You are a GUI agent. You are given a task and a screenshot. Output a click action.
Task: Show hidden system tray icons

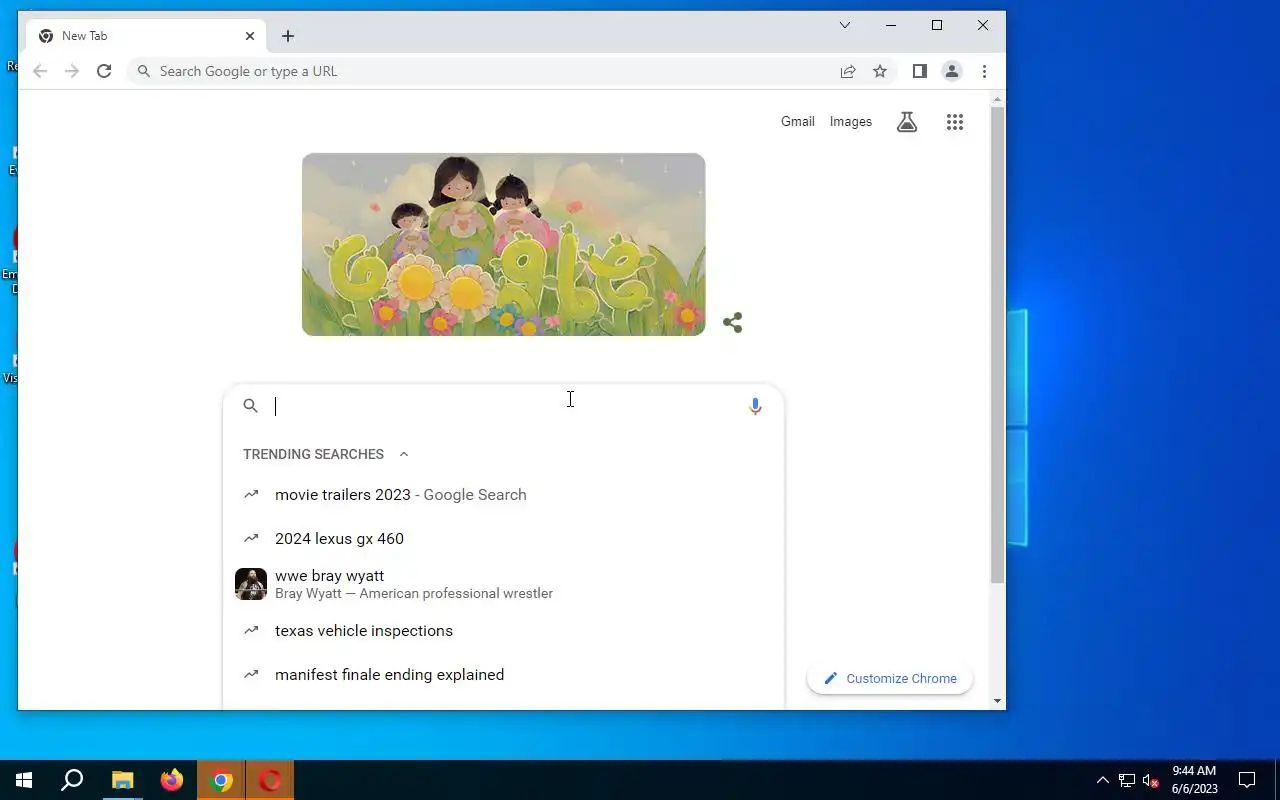pos(1103,780)
